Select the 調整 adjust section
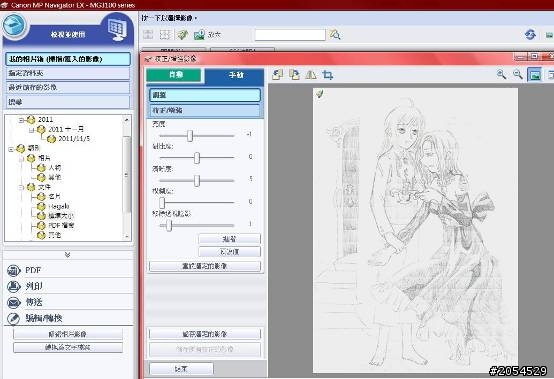554x379 pixels. [x=205, y=95]
